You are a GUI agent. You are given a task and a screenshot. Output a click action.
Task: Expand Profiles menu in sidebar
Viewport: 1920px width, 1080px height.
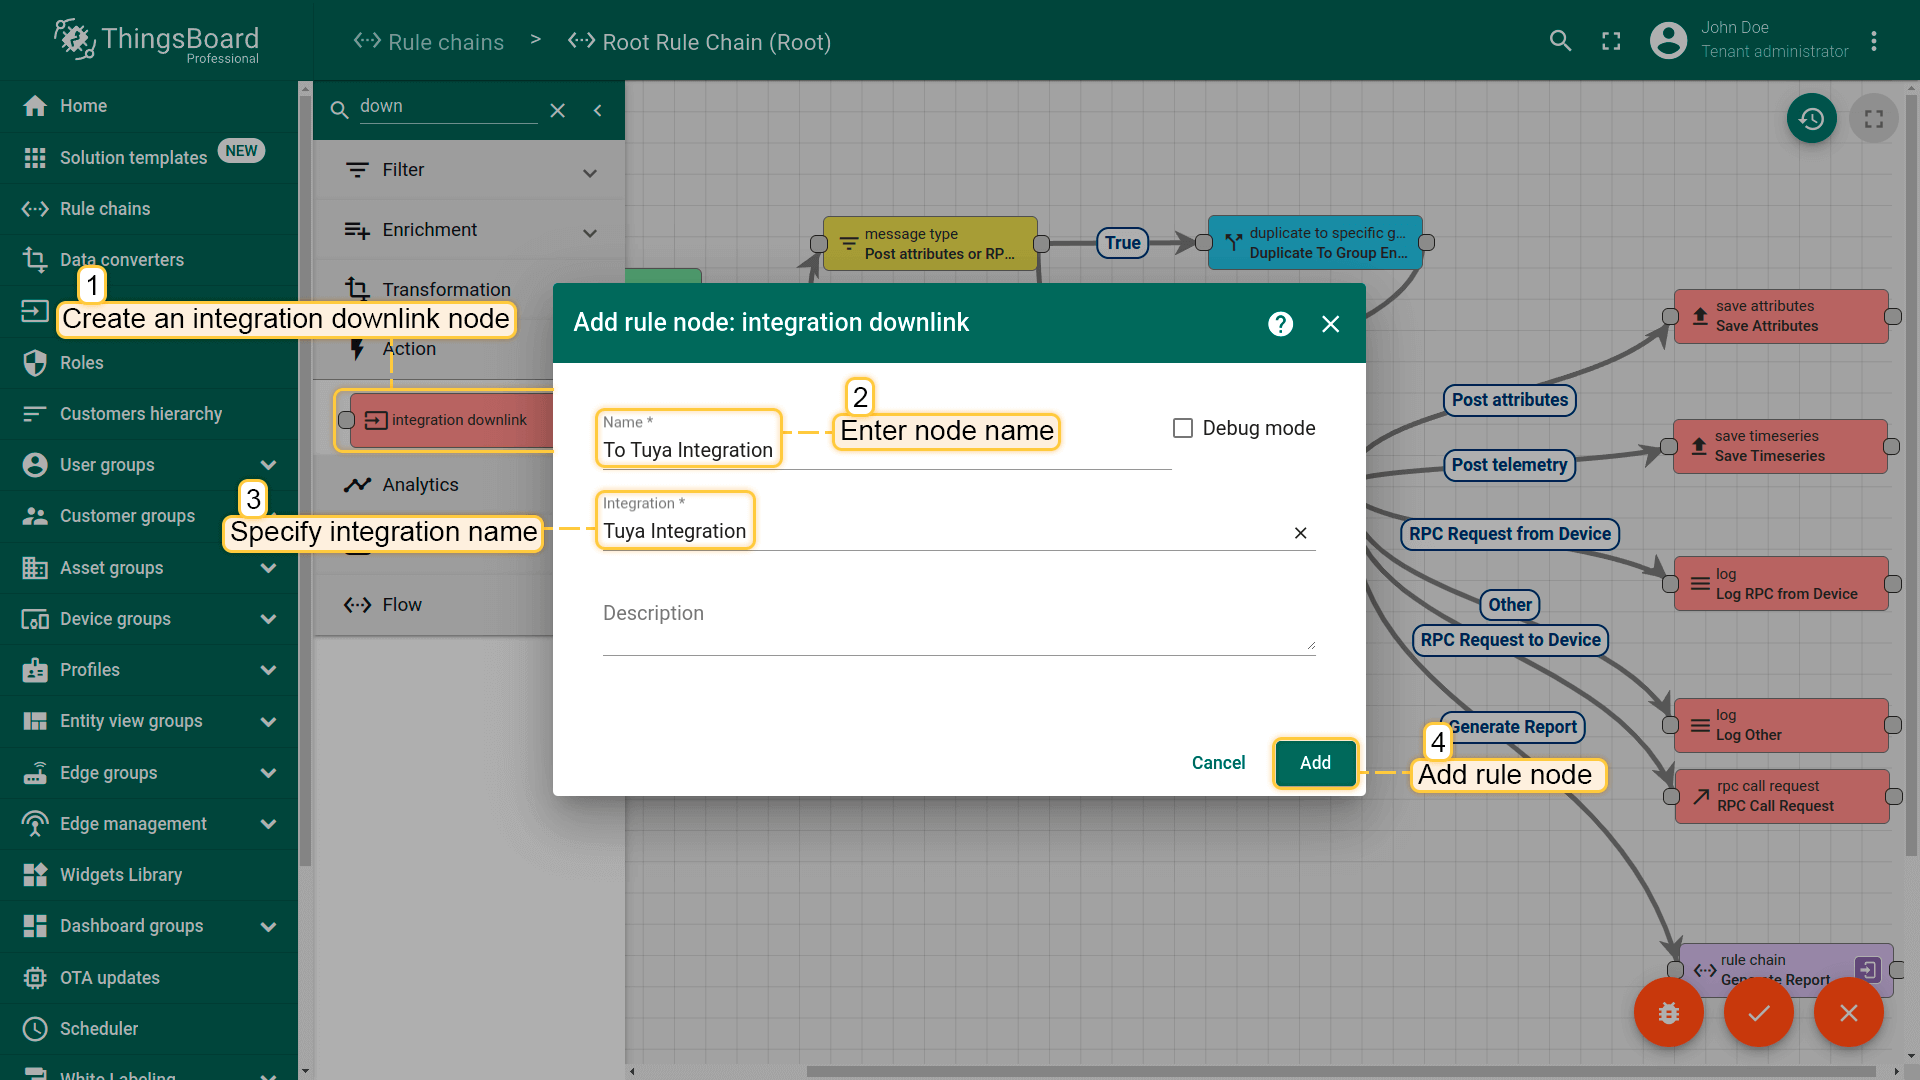point(268,670)
